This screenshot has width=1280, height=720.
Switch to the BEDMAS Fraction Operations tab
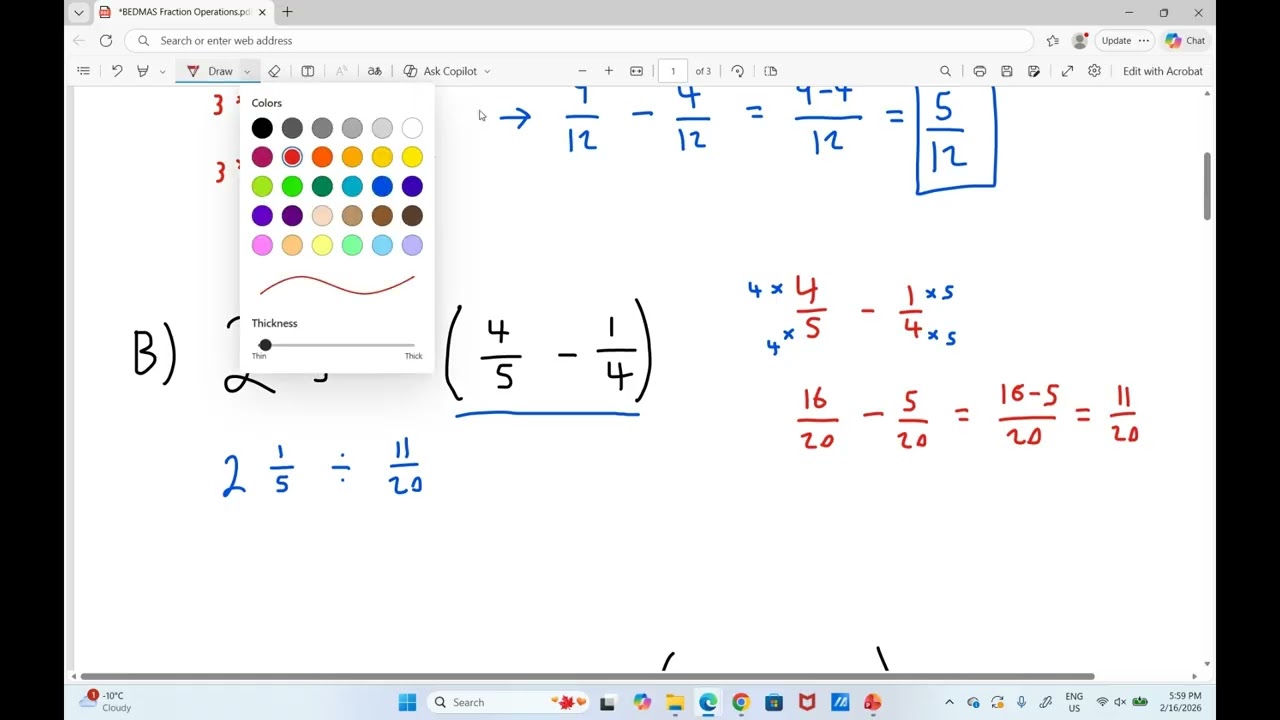click(x=184, y=12)
